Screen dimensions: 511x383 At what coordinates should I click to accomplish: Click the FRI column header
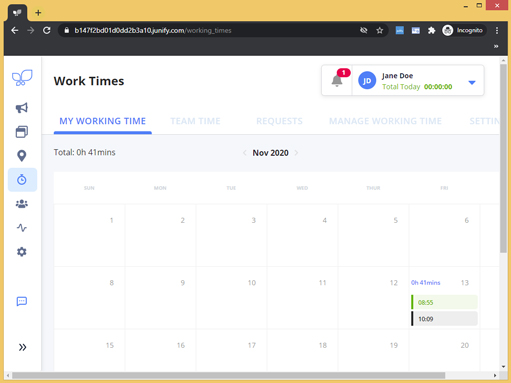[444, 188]
